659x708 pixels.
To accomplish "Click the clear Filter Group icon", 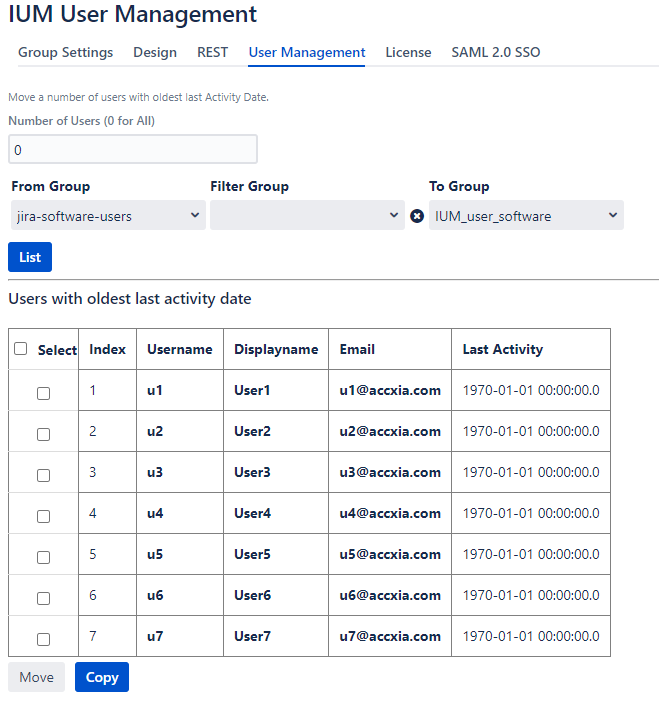I will tap(417, 216).
